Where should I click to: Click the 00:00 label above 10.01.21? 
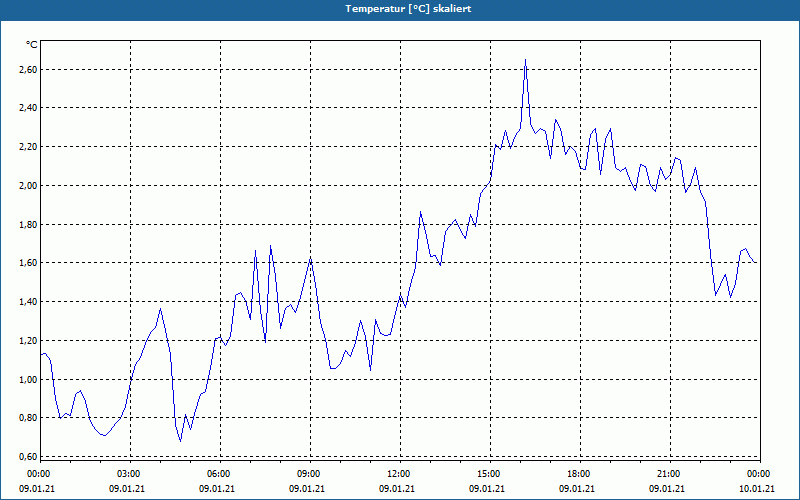760,474
